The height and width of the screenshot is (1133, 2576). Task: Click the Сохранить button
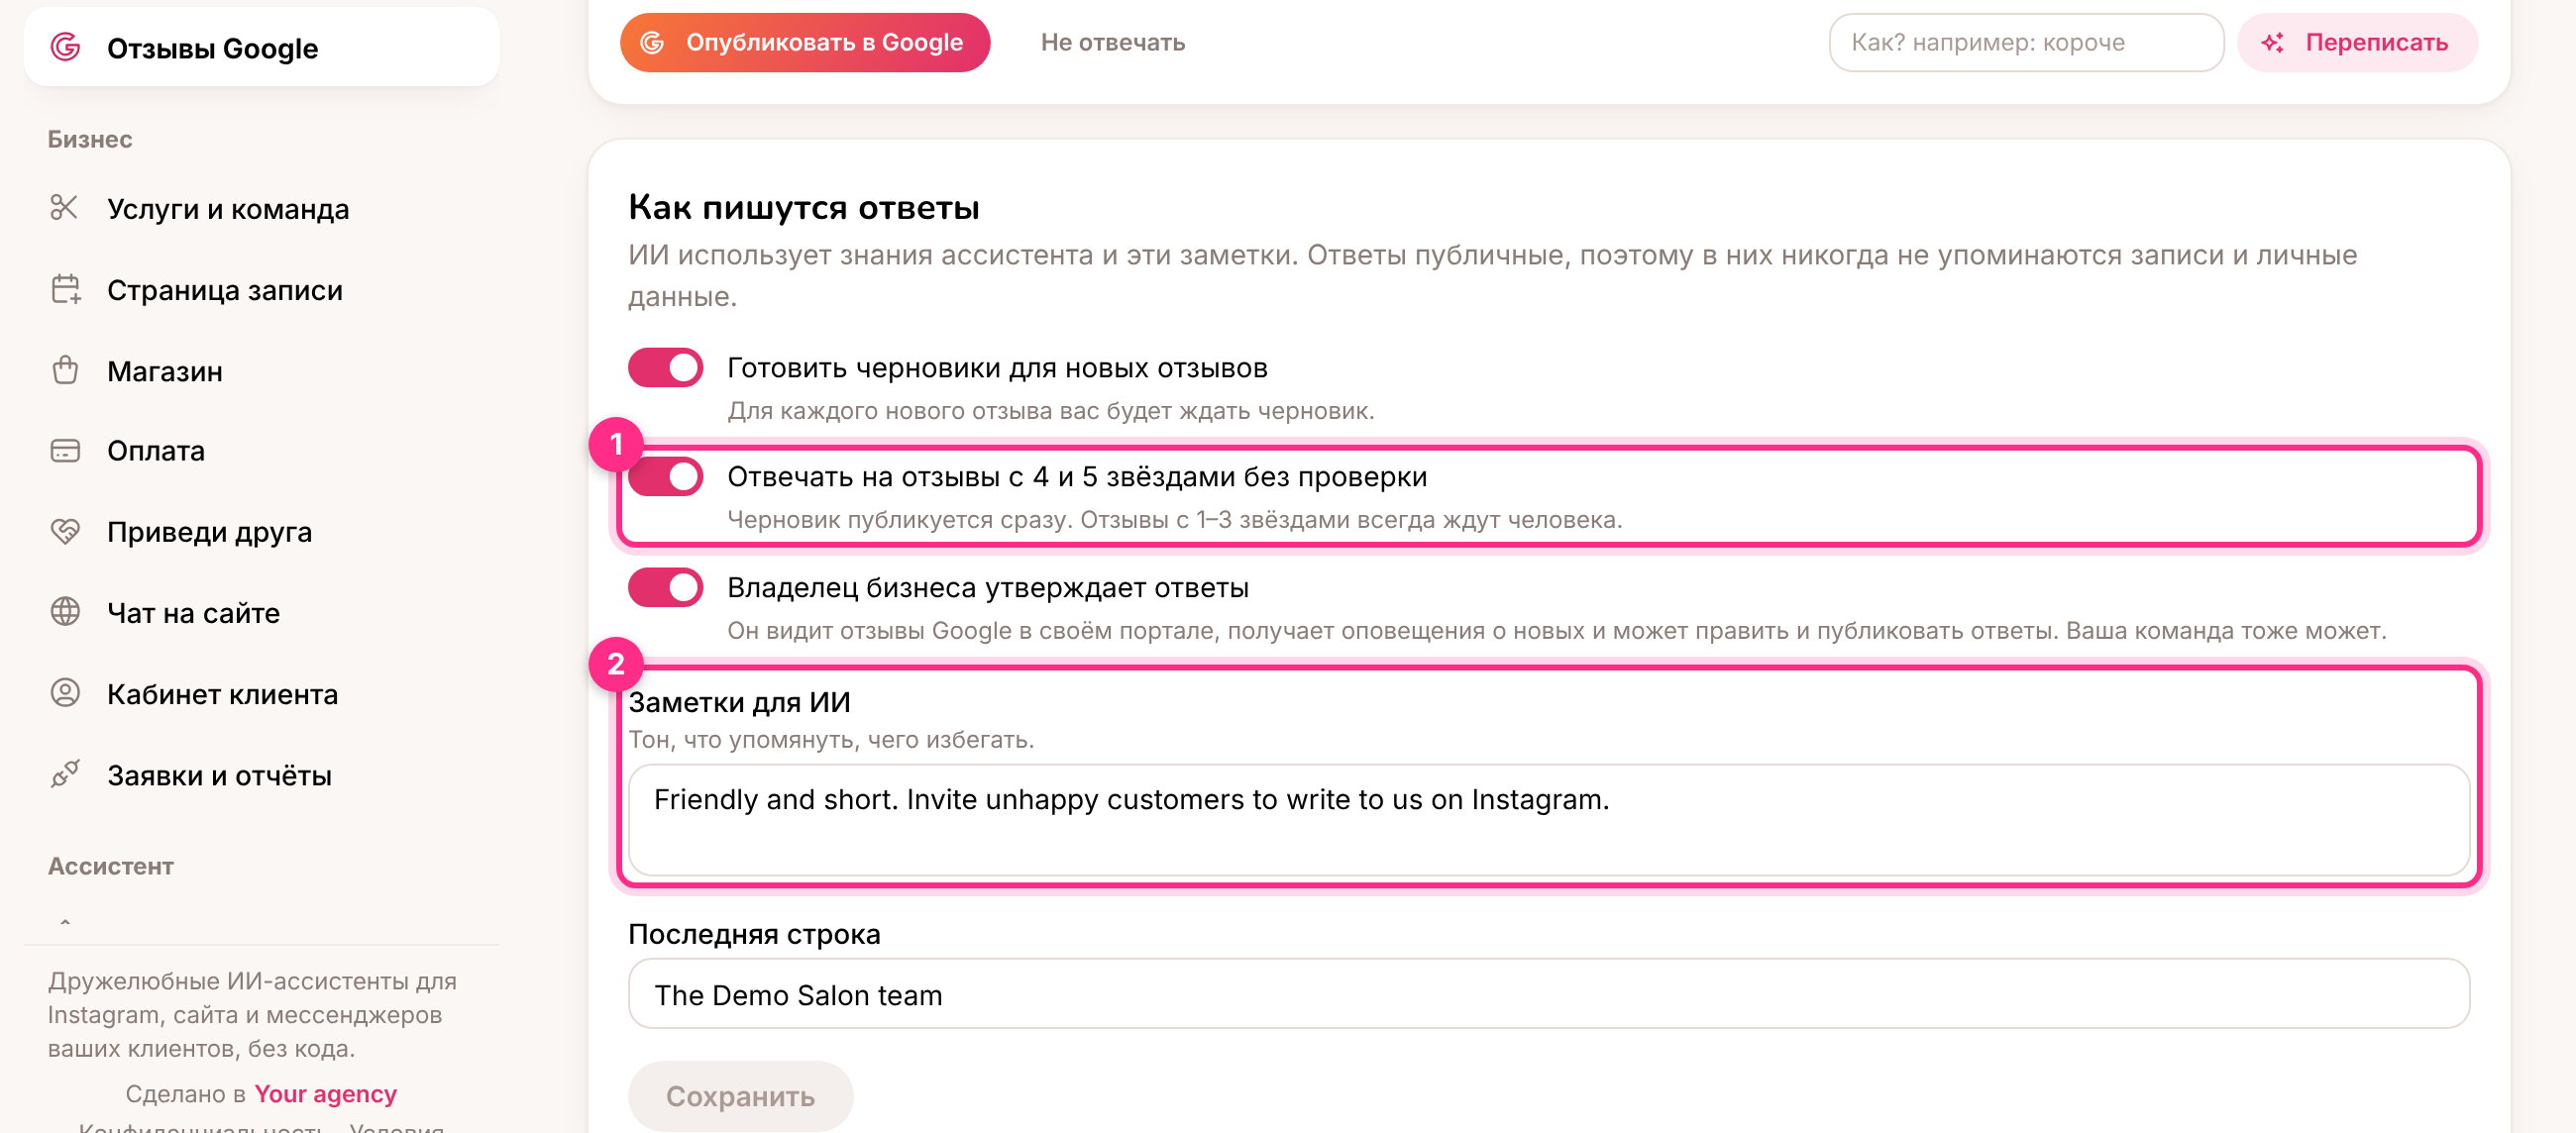tap(740, 1096)
